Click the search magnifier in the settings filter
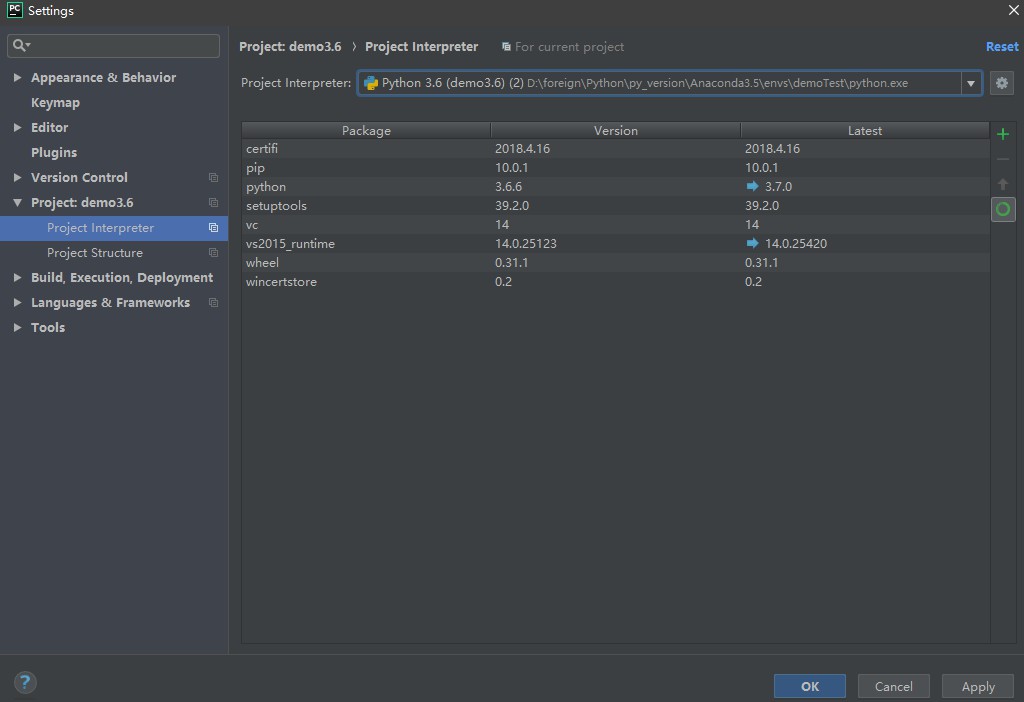 19,45
